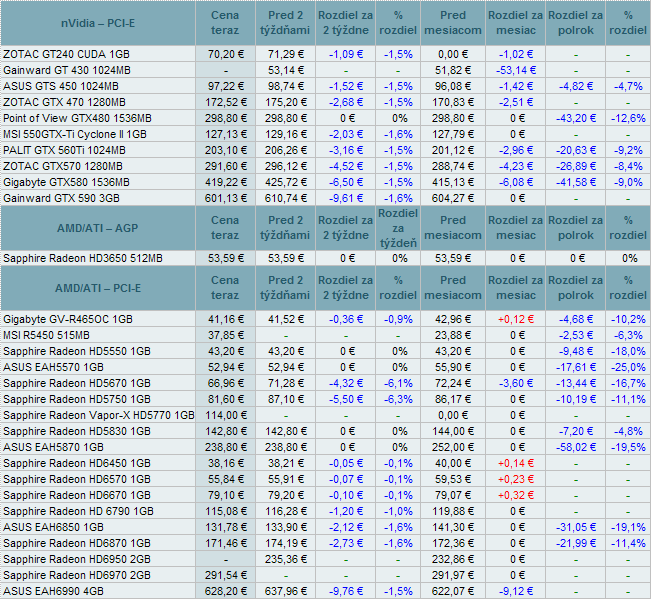Click the red '+0,12 €' cell
The image size is (651, 599).
[x=516, y=319]
